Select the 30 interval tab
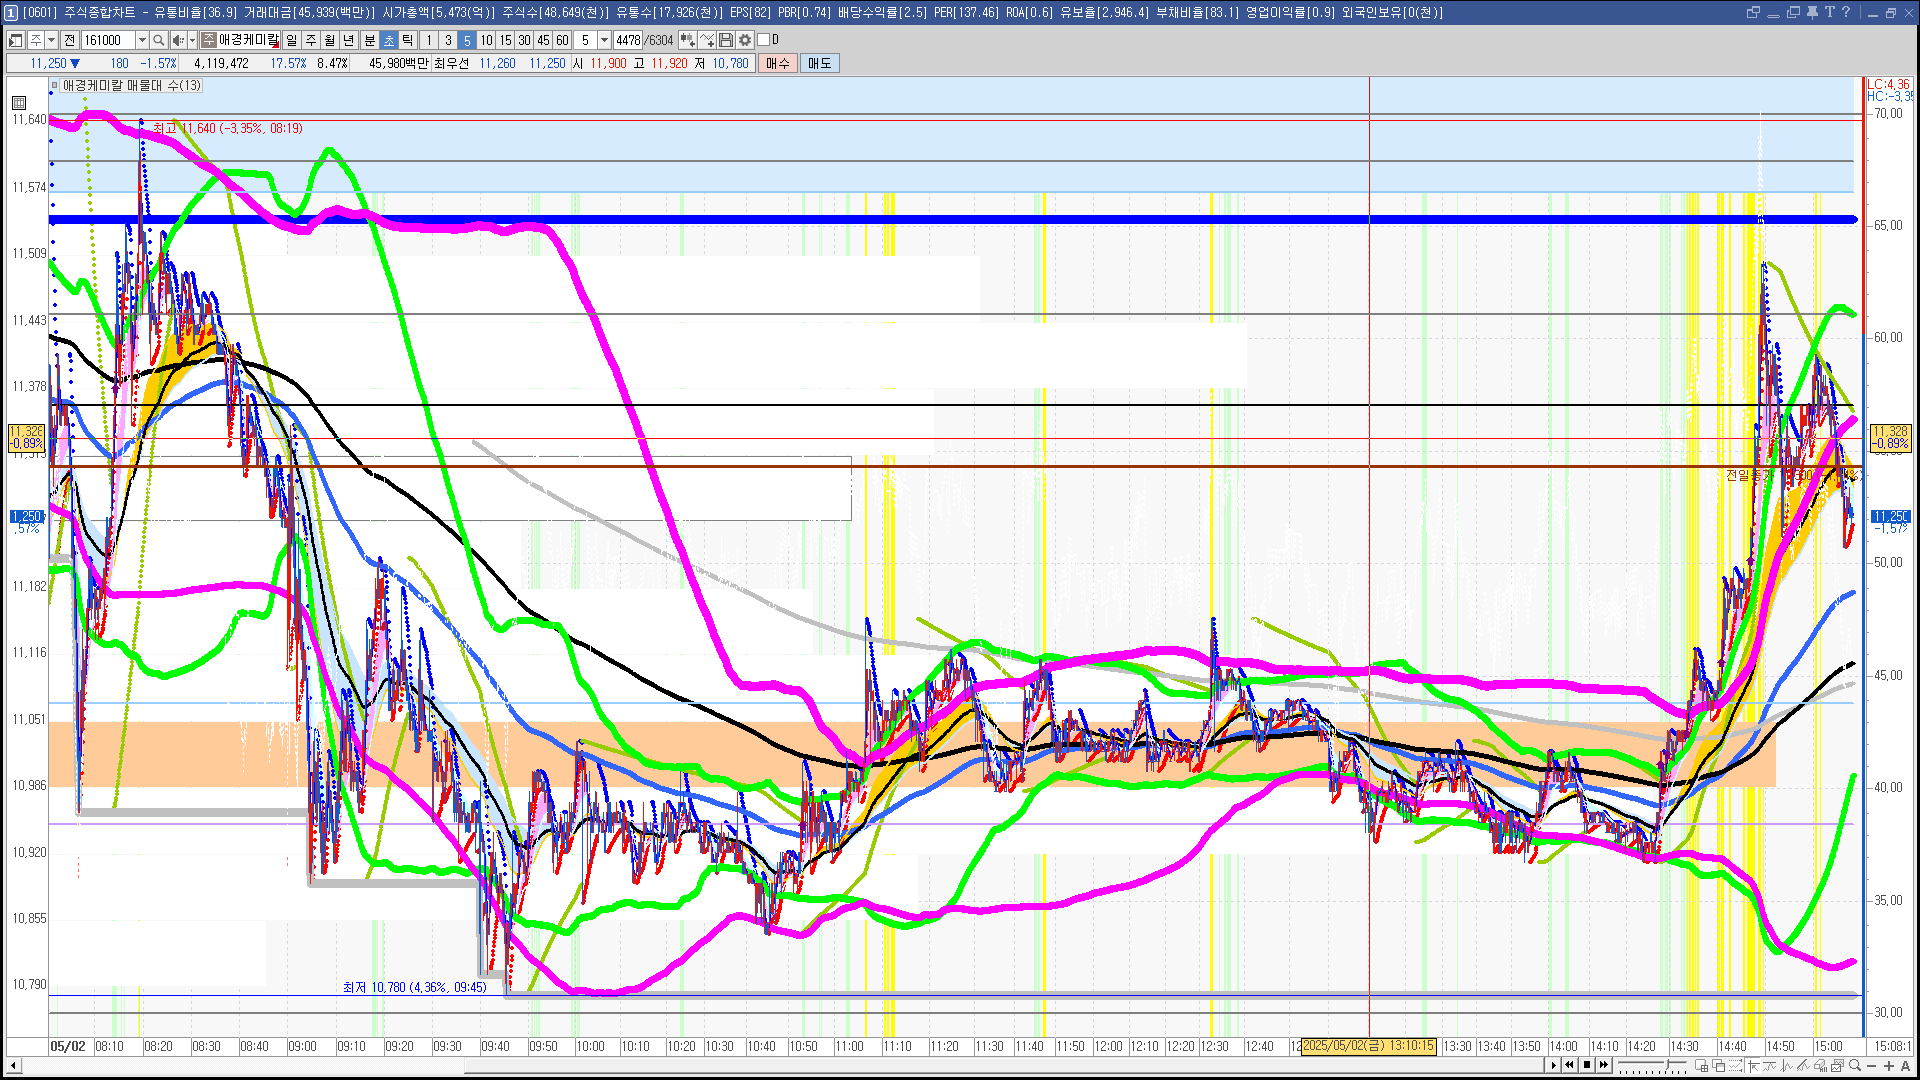1920x1080 pixels. (x=524, y=40)
